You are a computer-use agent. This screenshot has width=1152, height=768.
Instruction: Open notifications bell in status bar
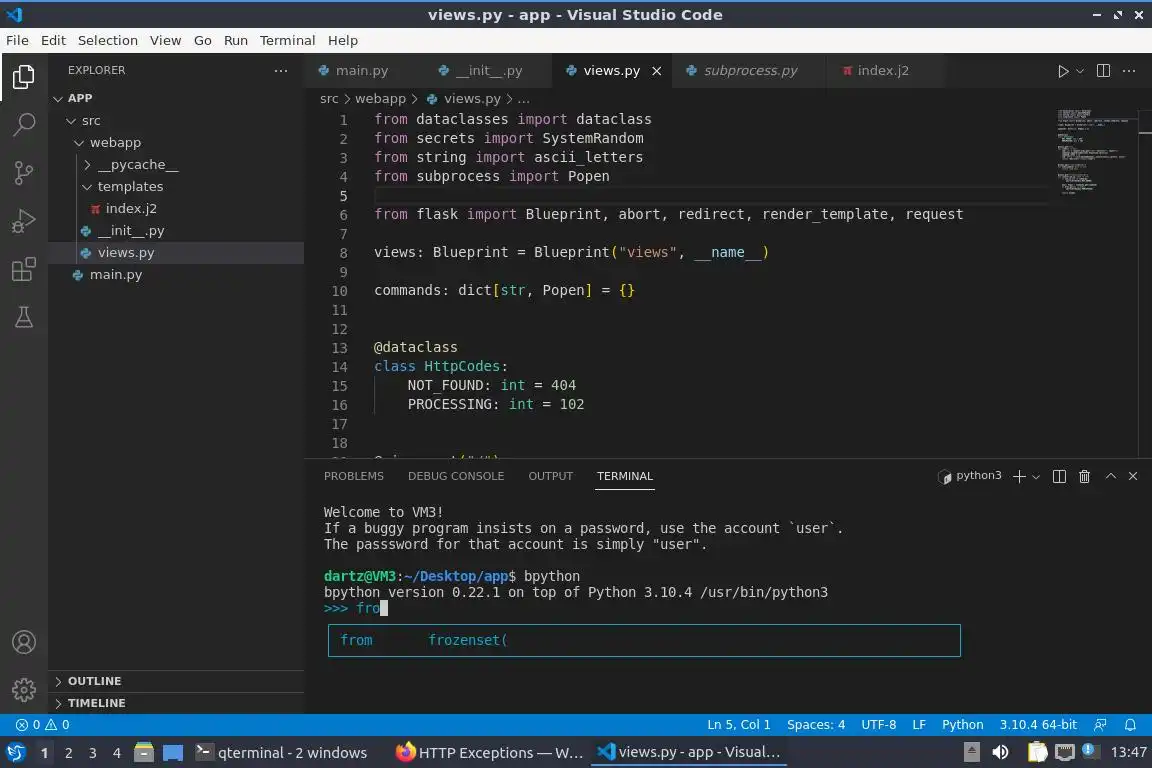pos(1130,725)
